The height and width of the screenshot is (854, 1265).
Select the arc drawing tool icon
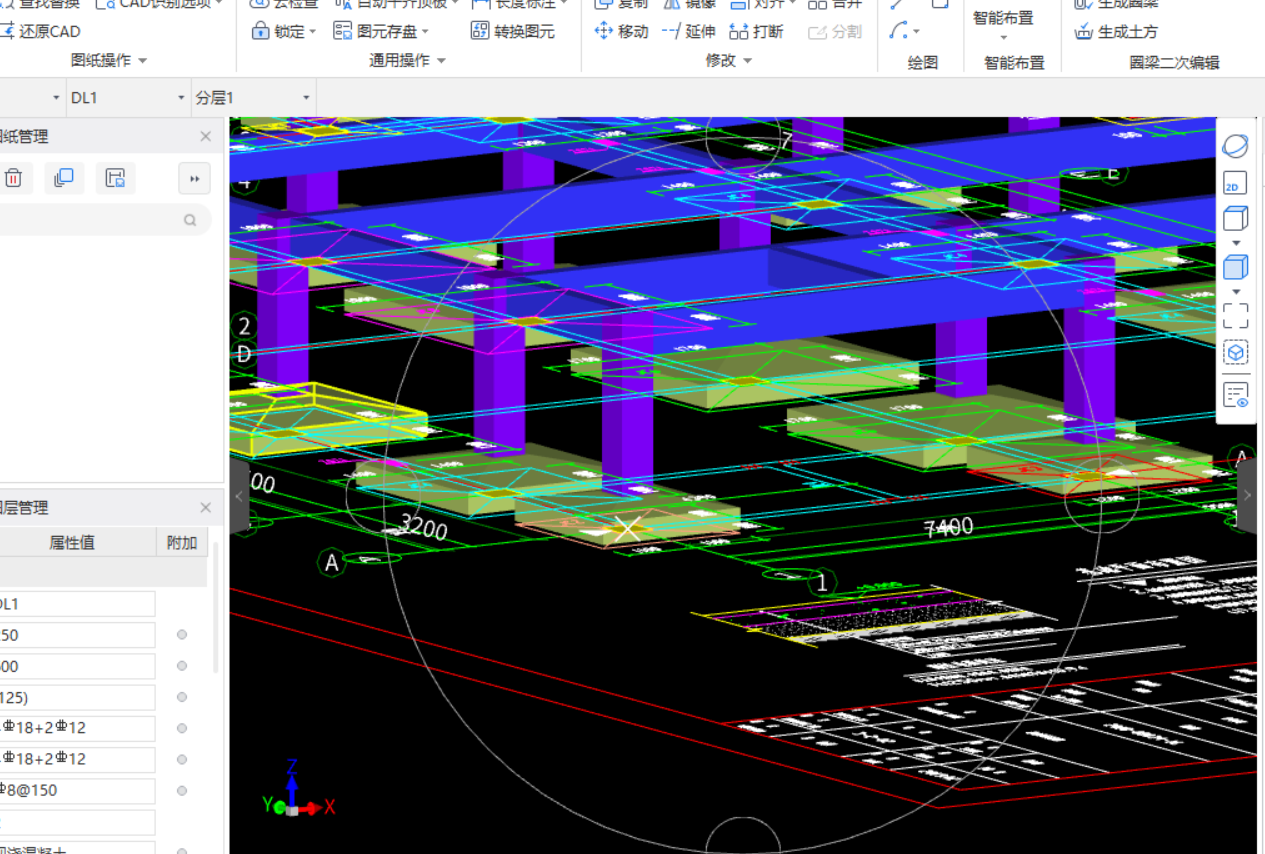tap(898, 31)
